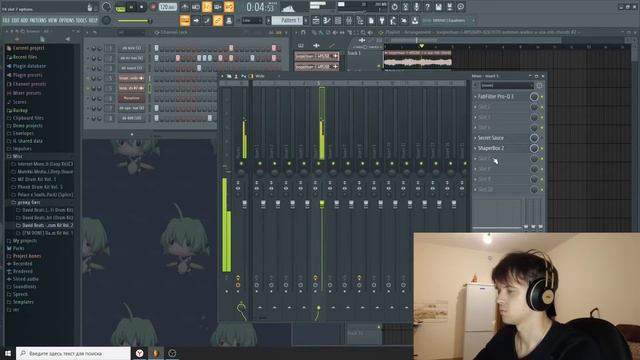Click the tempo display showing 120
Screen dimensions: 640x360
(167, 7)
